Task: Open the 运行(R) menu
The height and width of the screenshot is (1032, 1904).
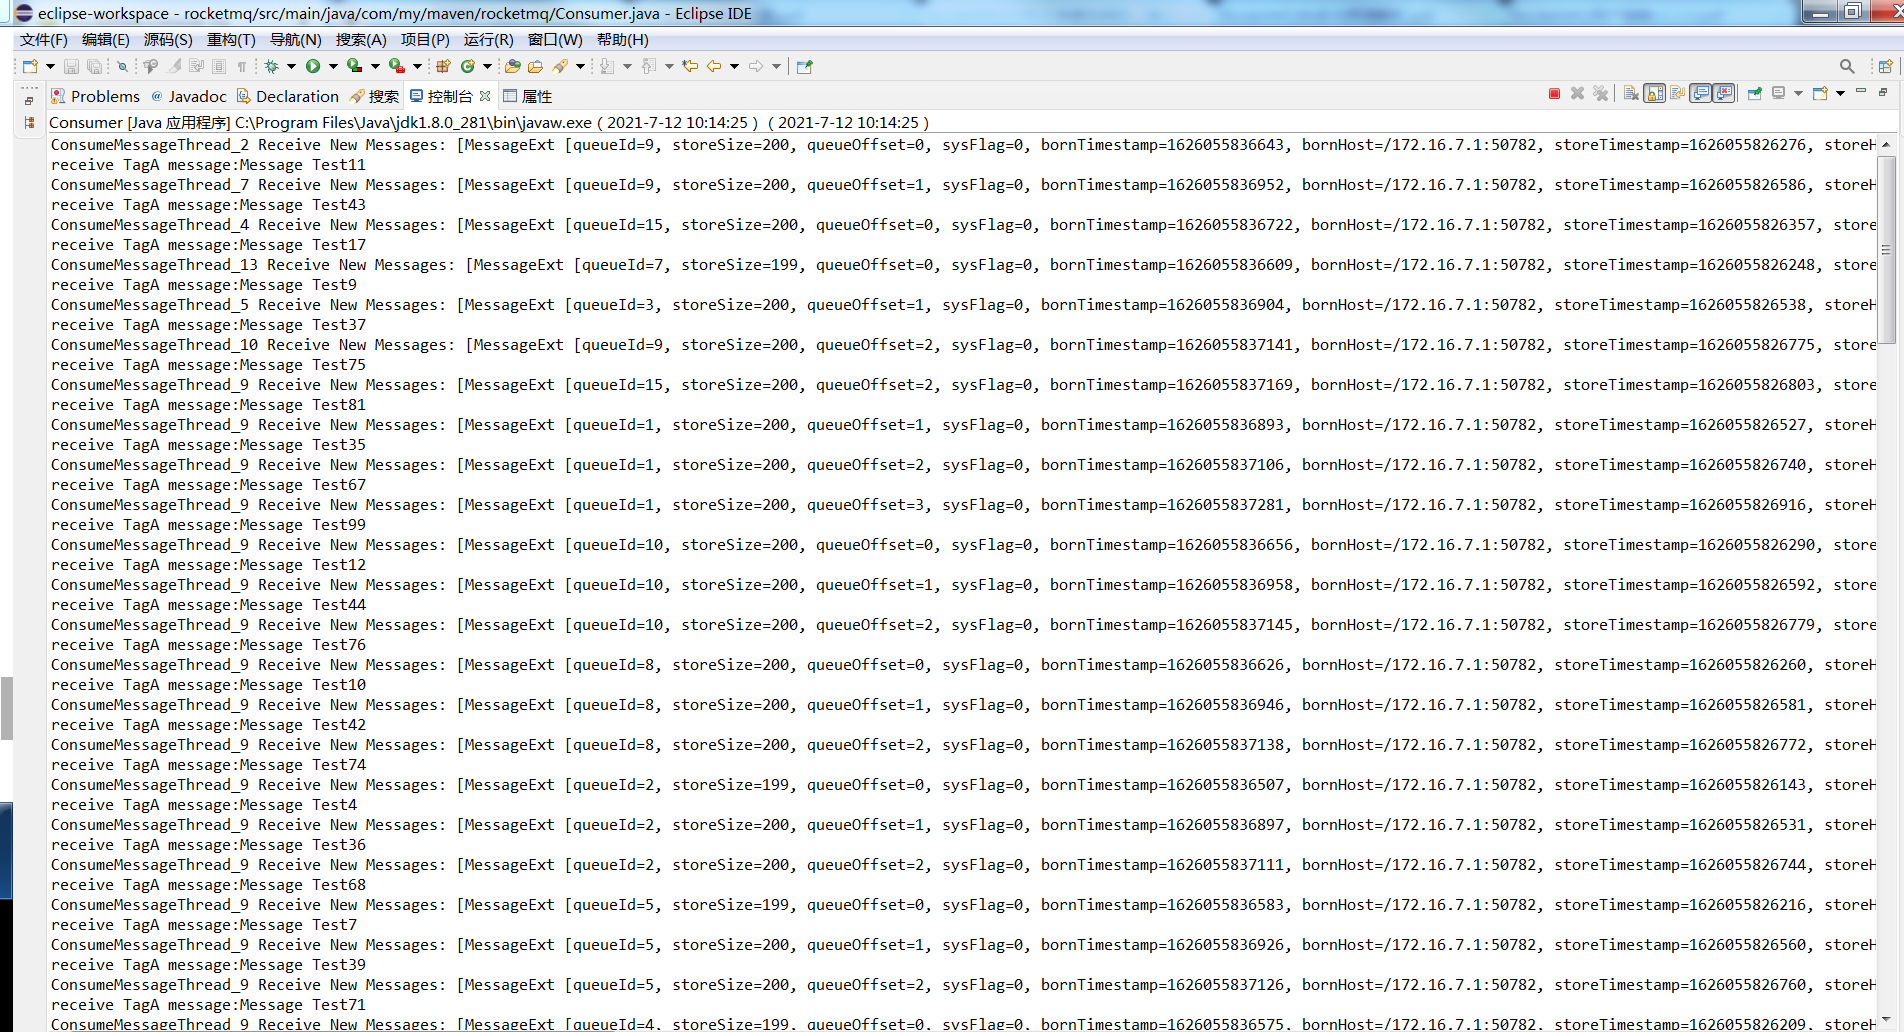Action: (488, 39)
